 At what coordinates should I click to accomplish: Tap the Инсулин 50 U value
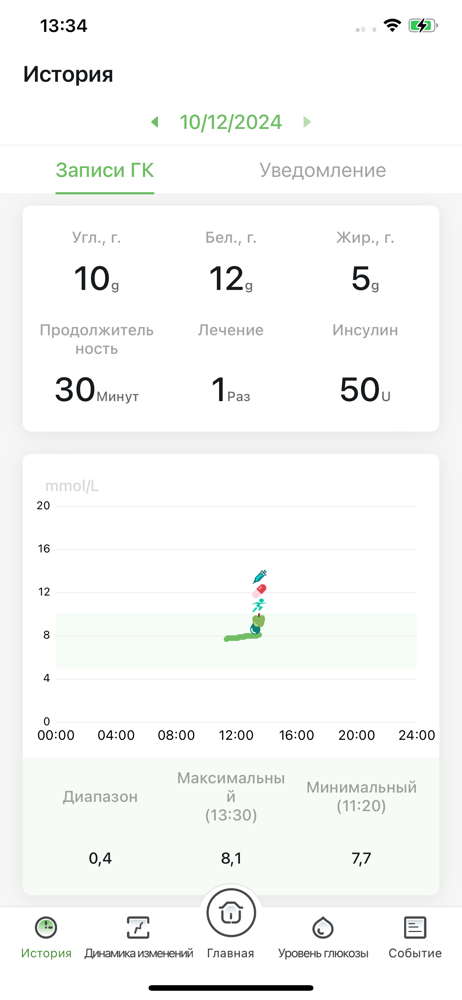(365, 390)
